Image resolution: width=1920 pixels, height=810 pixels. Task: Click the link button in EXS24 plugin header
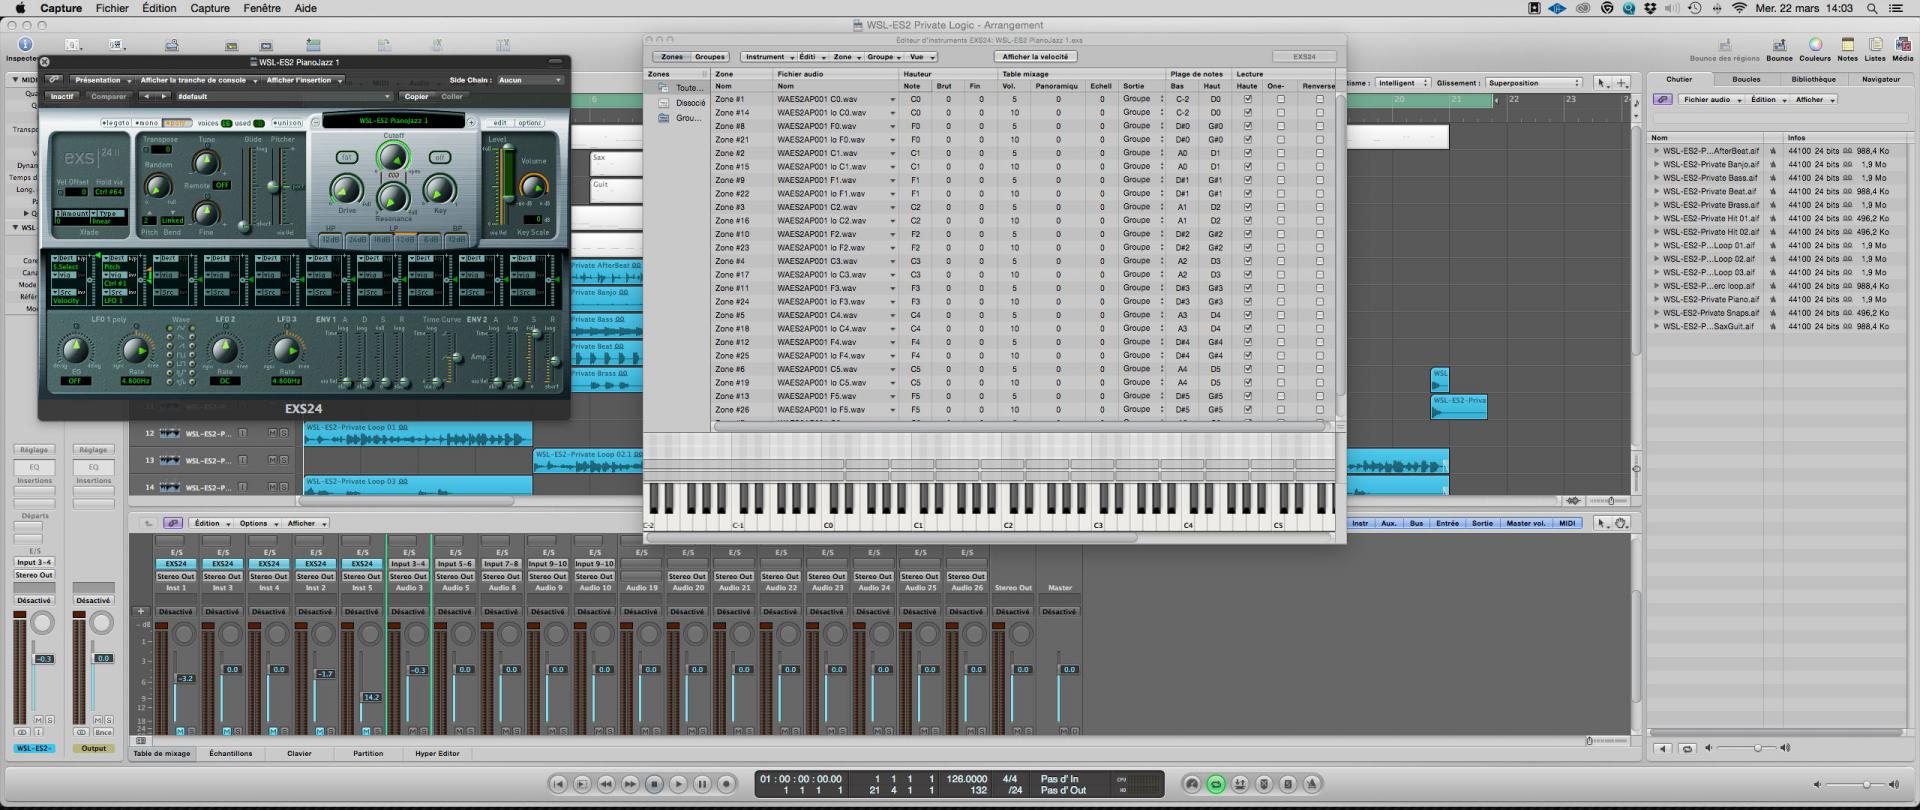point(53,80)
